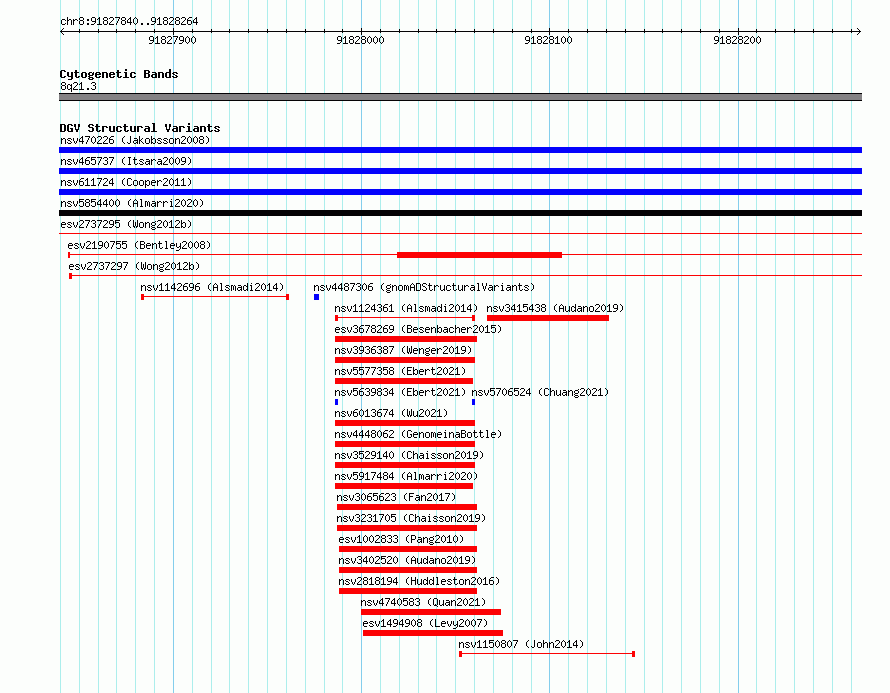Open the nsv611724 (Cooper2011) label

point(126,182)
